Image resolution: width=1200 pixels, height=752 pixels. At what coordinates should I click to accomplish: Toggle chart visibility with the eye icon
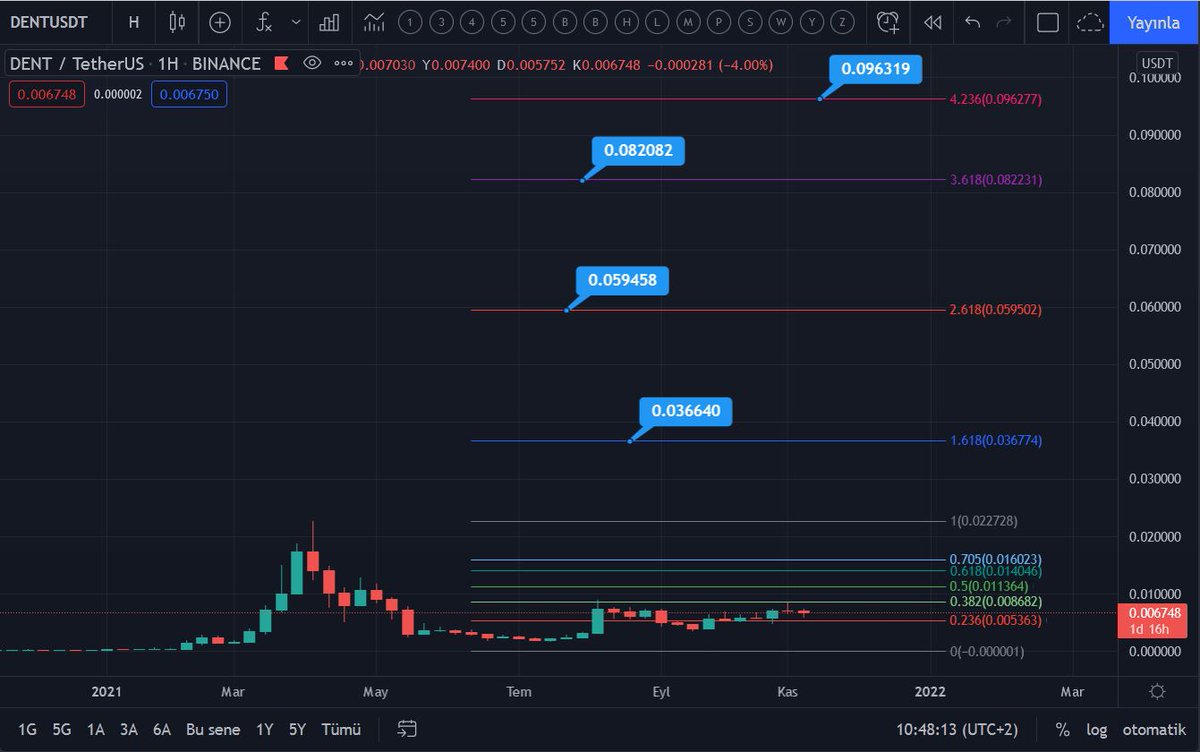(311, 63)
